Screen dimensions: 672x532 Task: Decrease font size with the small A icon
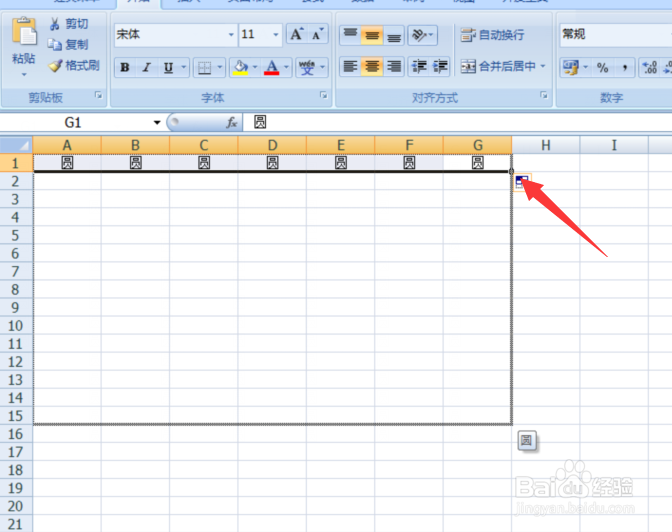click(x=318, y=34)
